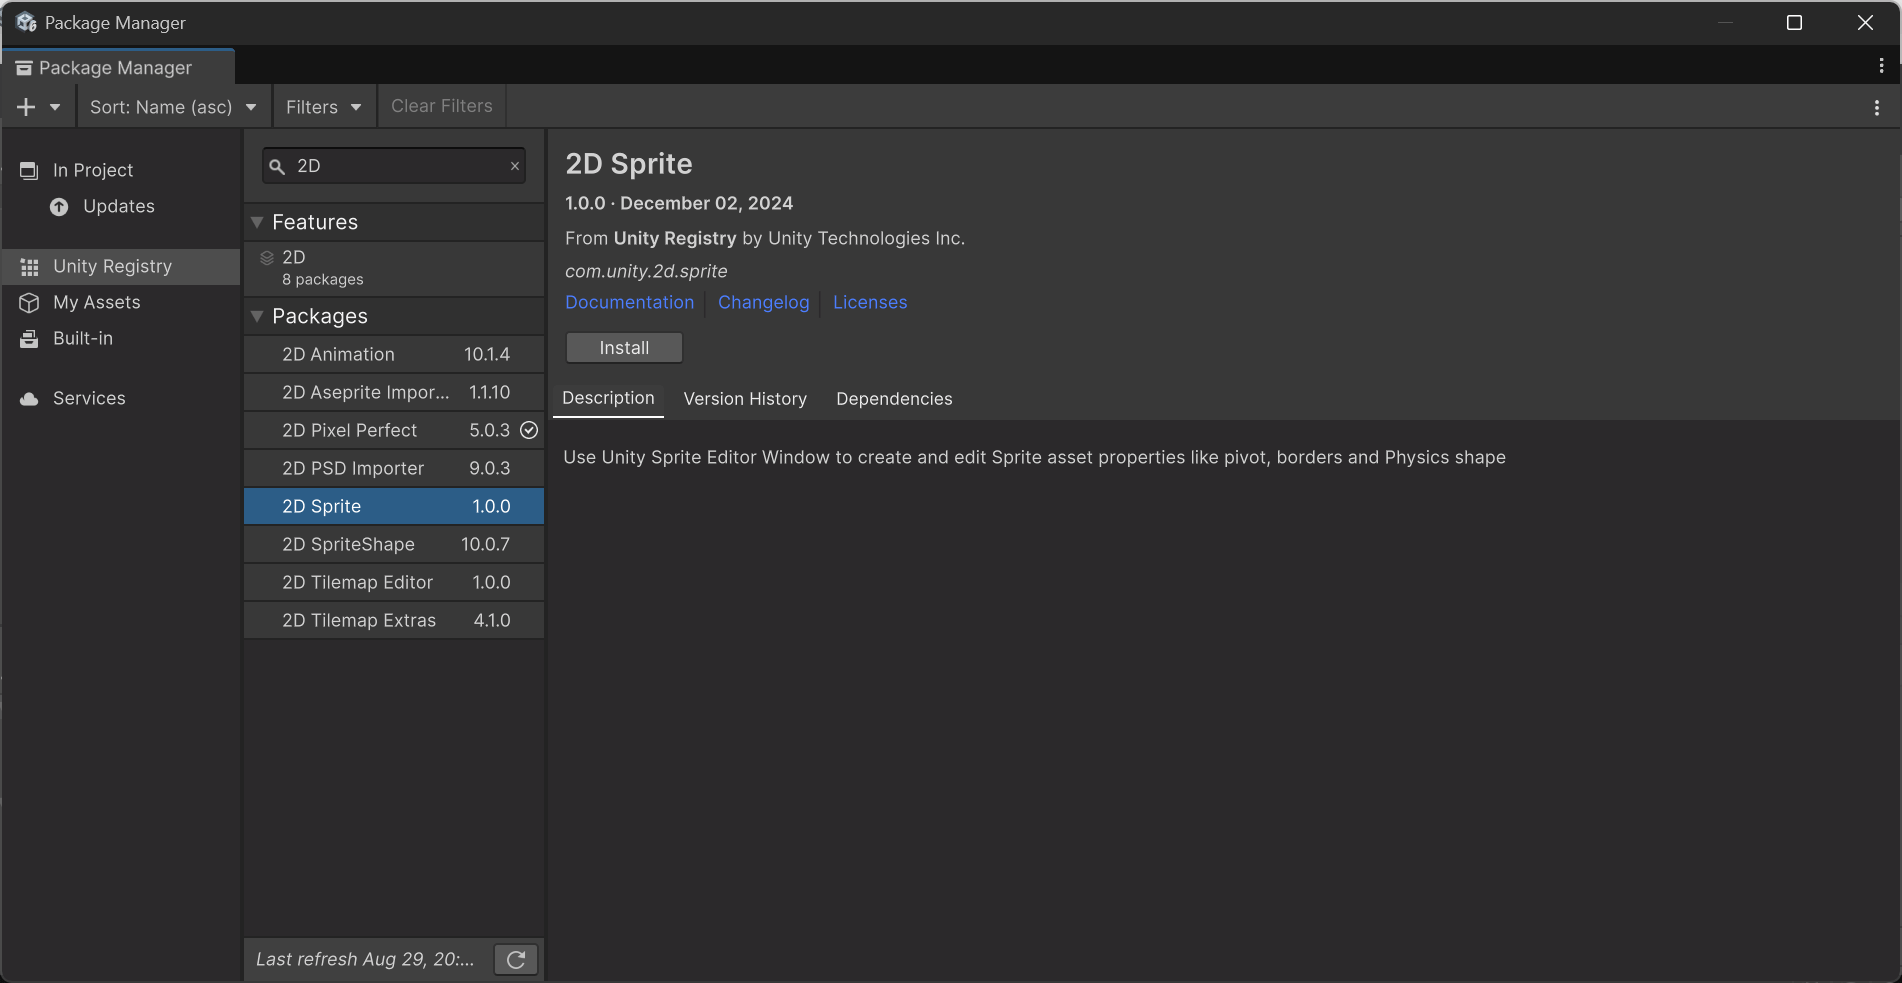Viewport: 1902px width, 983px height.
Task: Click the 2D Sprite title heading
Action: (x=629, y=164)
